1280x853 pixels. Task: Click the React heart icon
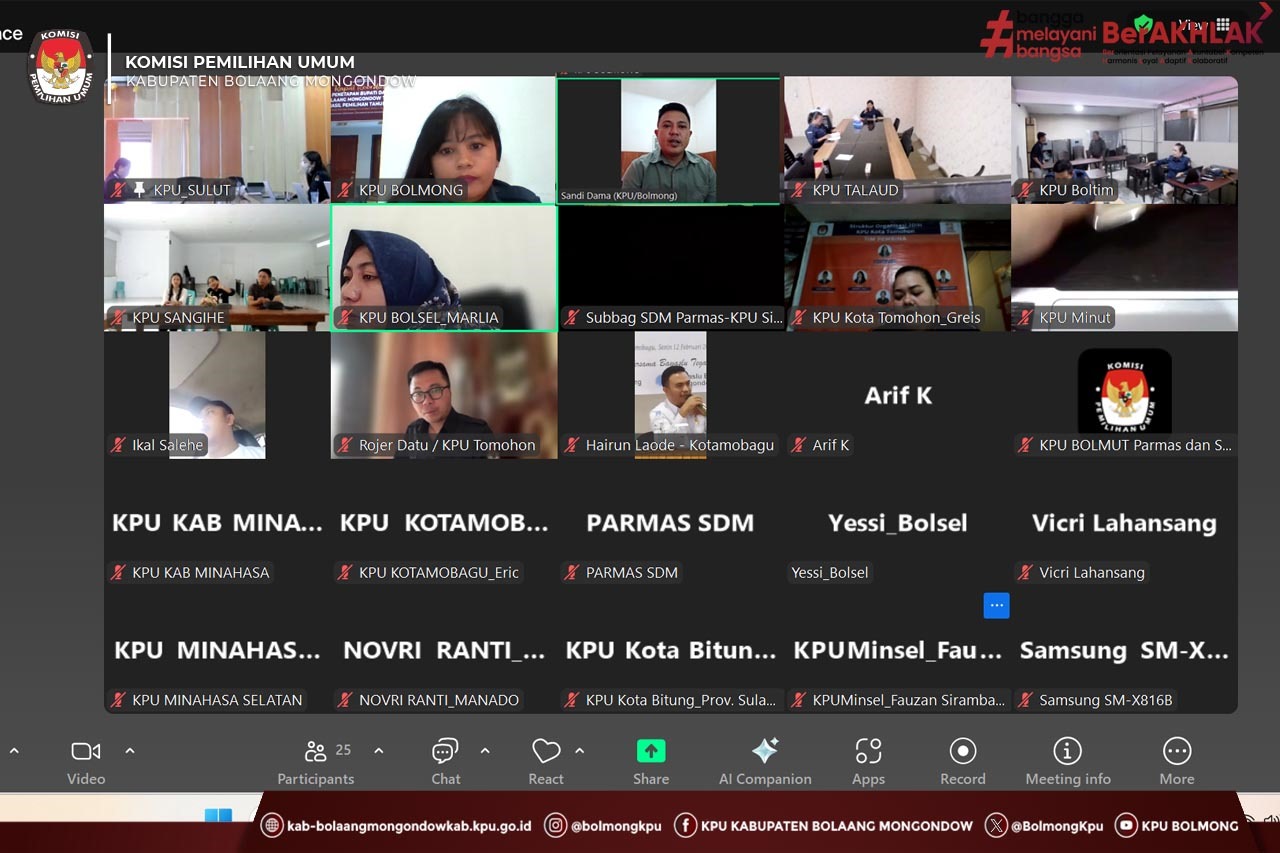pos(546,761)
